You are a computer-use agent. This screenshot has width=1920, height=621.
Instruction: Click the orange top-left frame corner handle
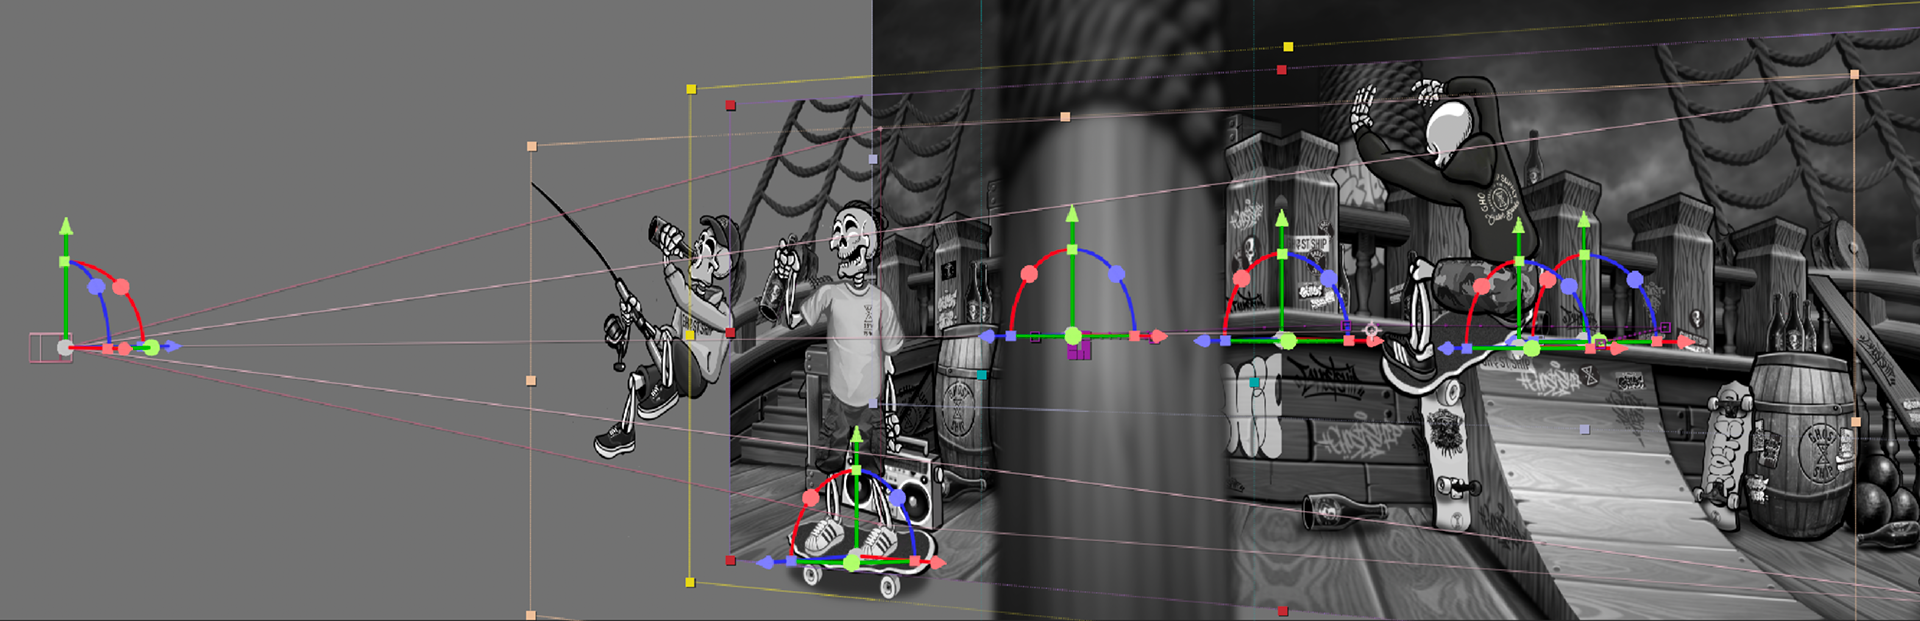[532, 147]
